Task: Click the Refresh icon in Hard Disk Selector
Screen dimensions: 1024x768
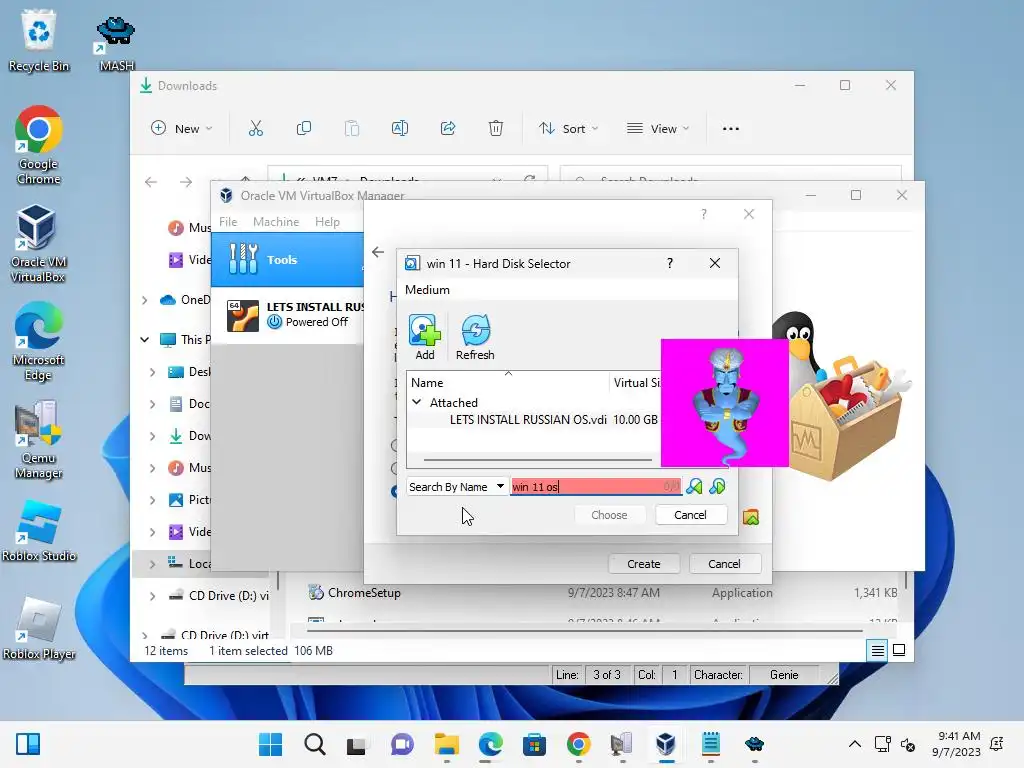Action: pyautogui.click(x=475, y=337)
